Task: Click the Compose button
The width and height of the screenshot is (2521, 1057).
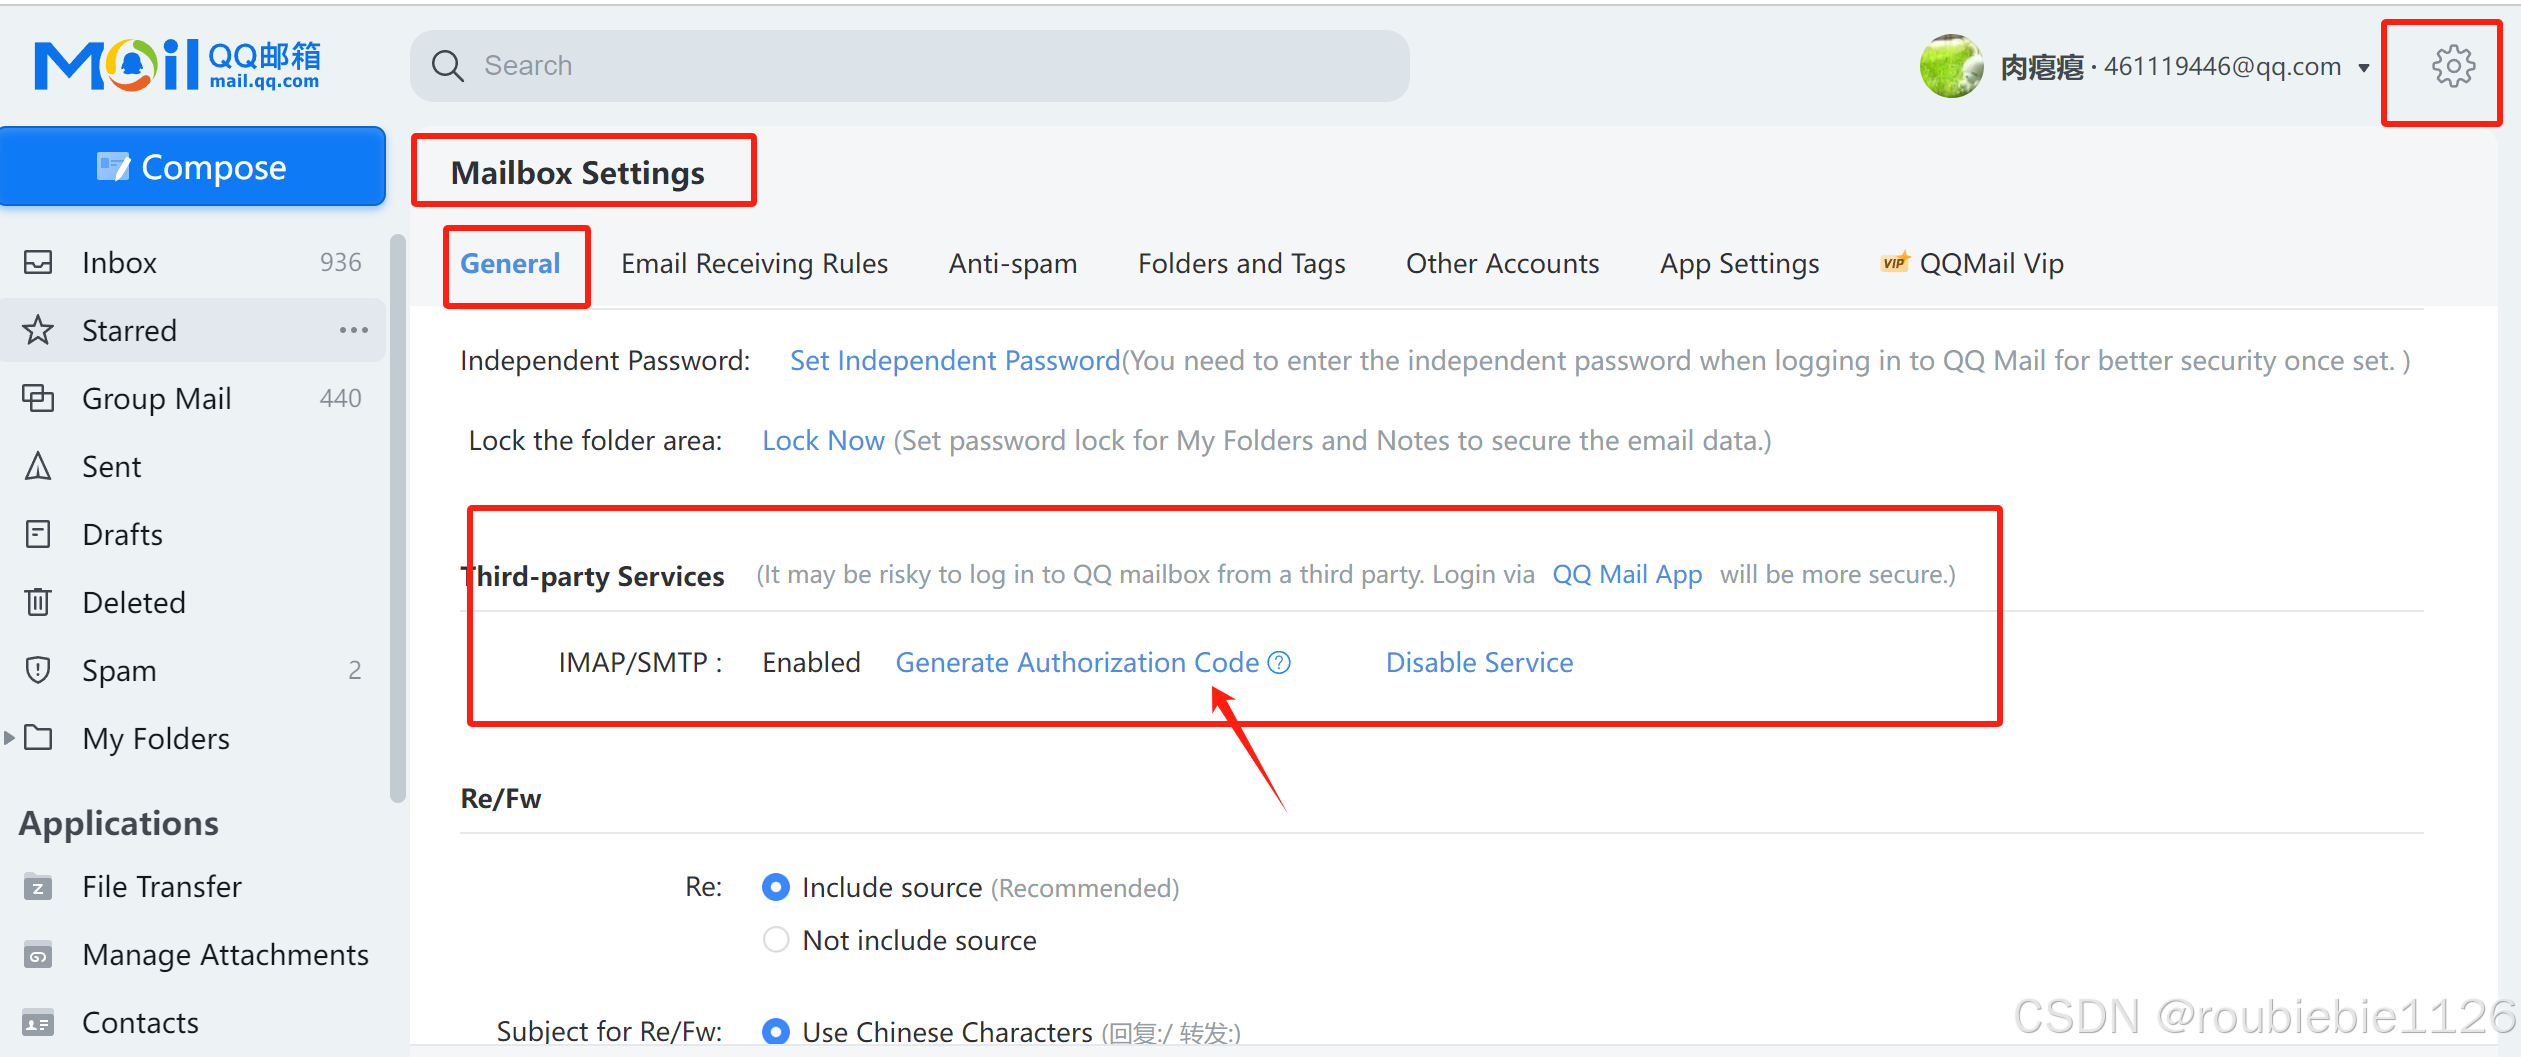Action: (193, 167)
